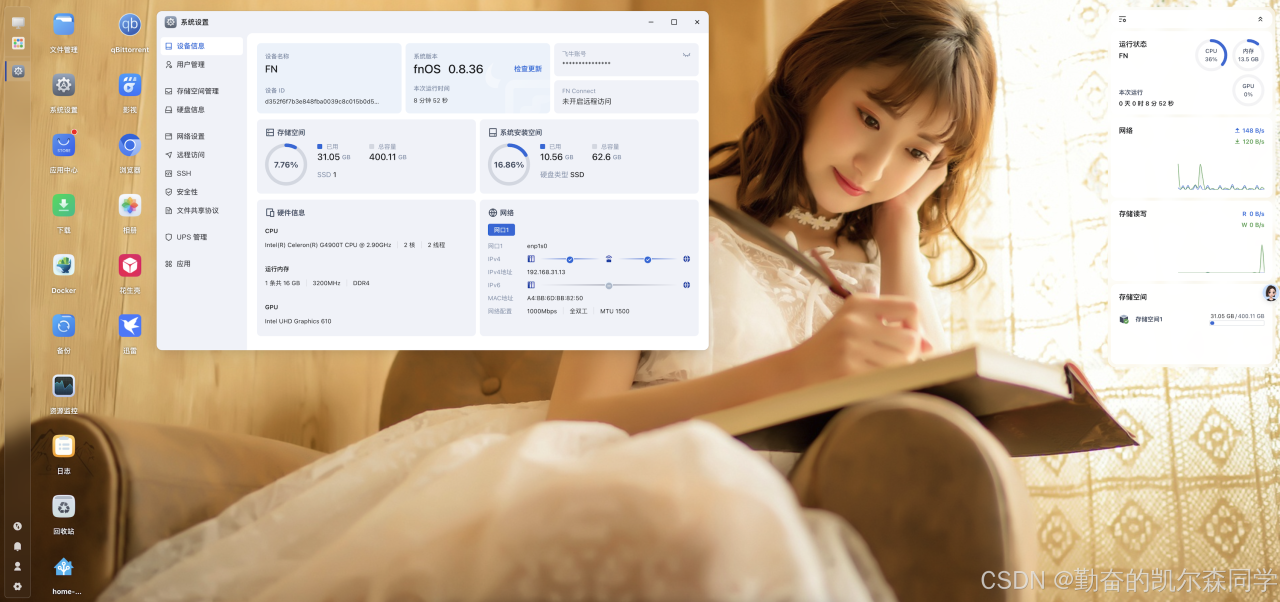Select the 网口1 network port tab
This screenshot has width=1280, height=602.
[501, 230]
